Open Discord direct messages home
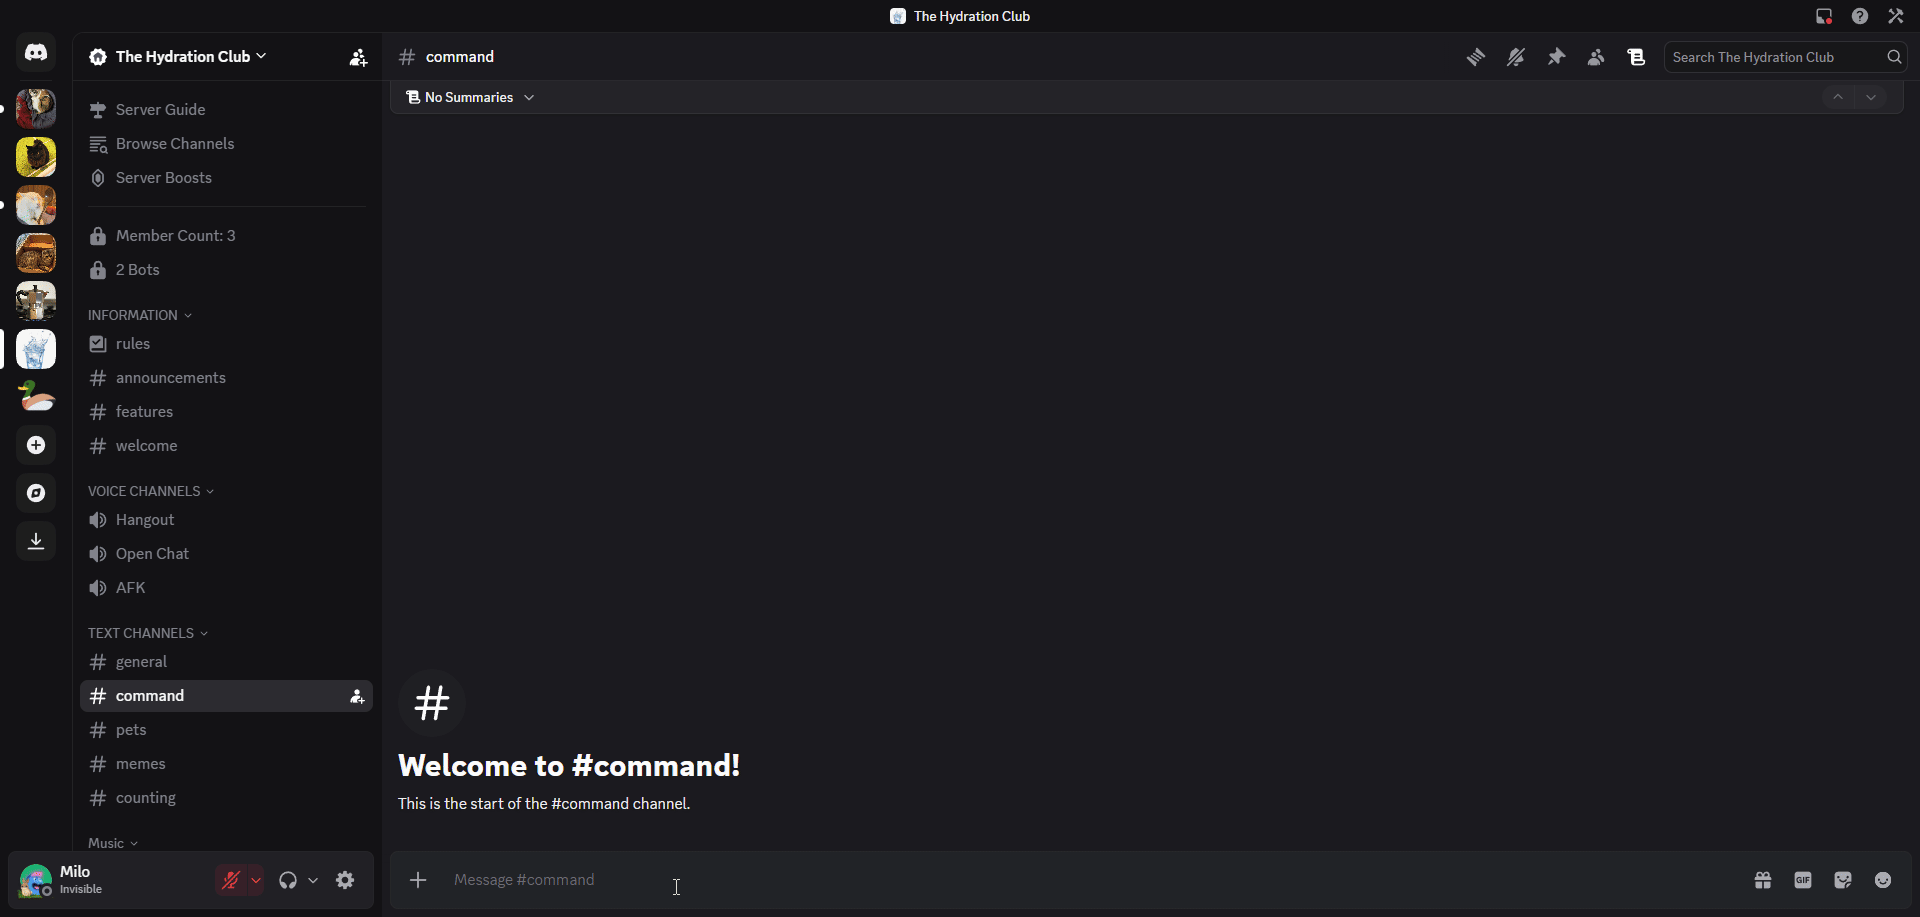Image resolution: width=1920 pixels, height=917 pixels. click(x=36, y=52)
